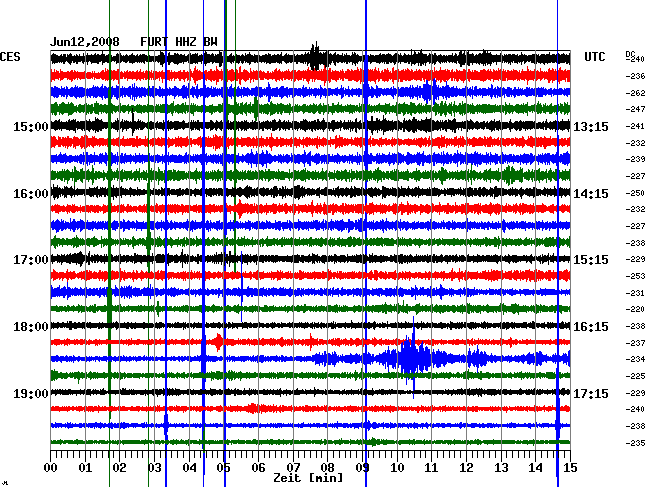Select the 18:00 local time label

[x=31, y=327]
